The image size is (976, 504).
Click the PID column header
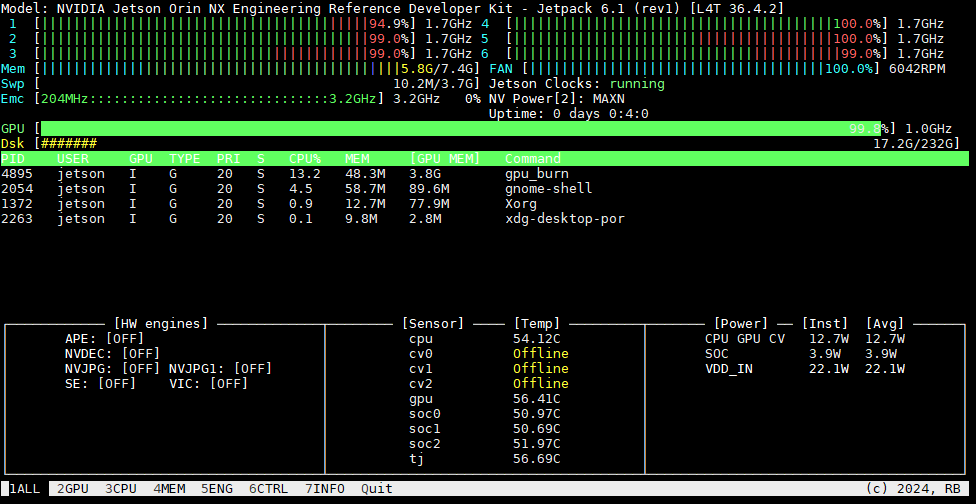point(13,159)
